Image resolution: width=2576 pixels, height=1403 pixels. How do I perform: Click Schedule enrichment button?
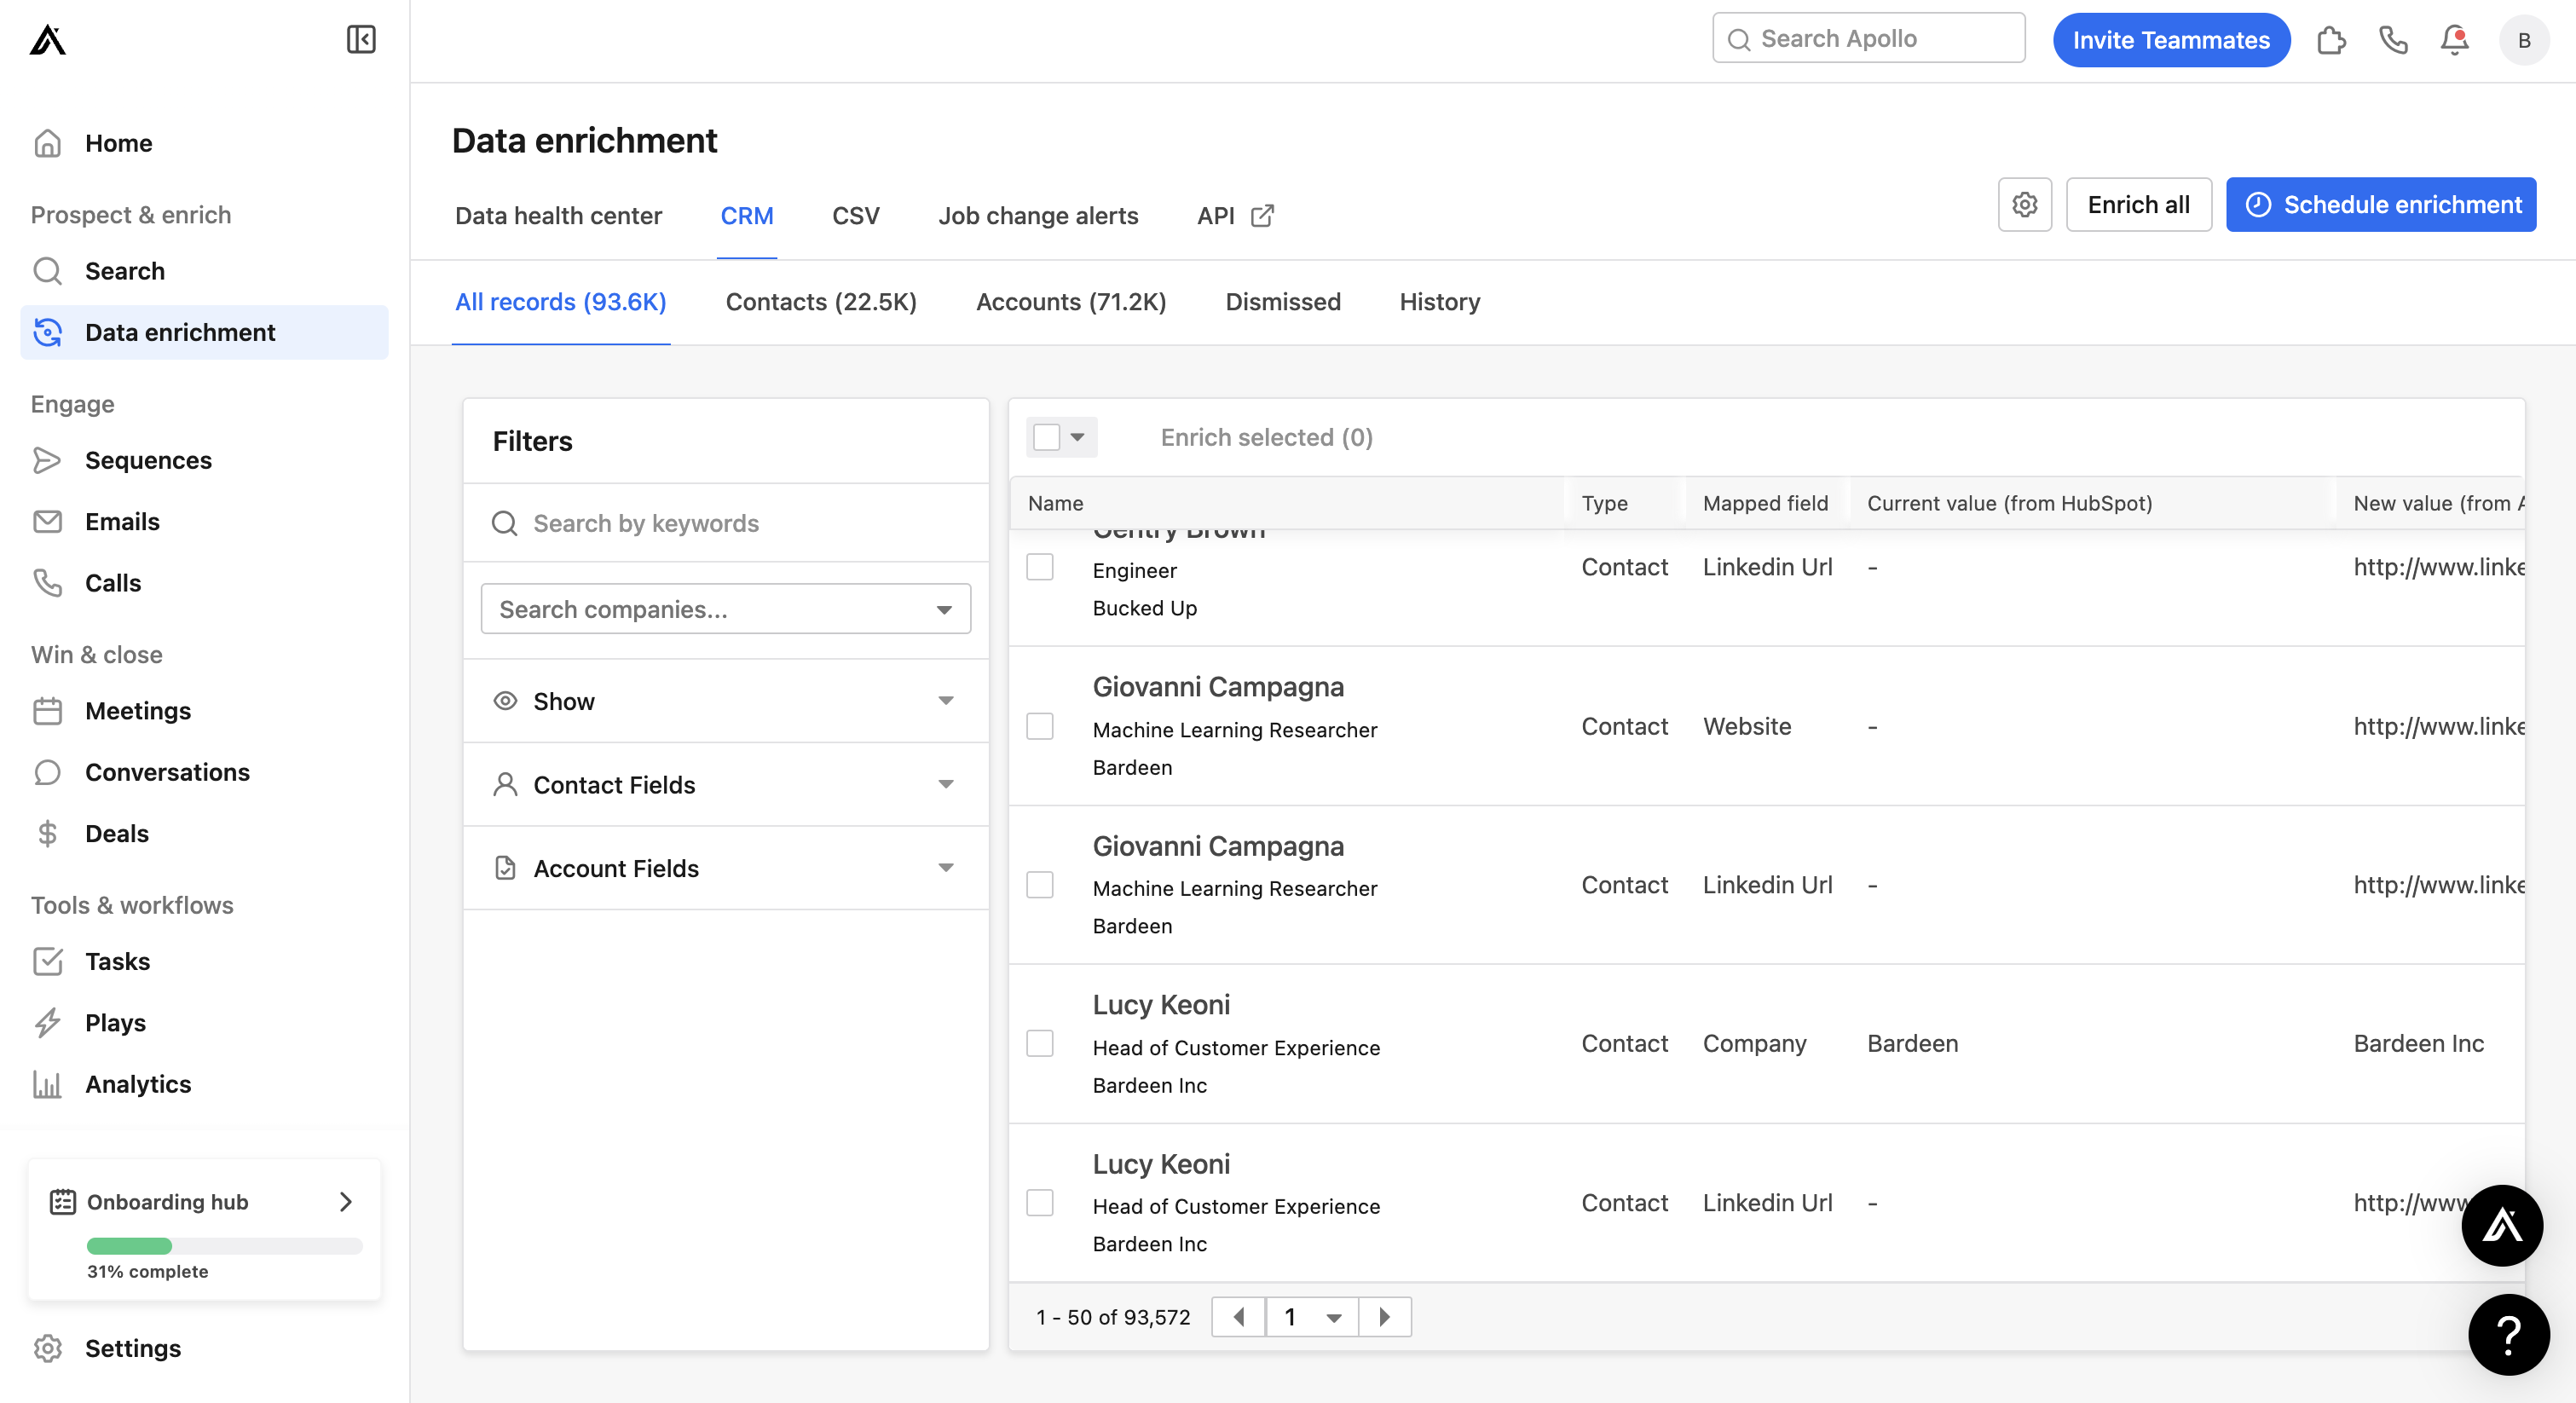(x=2380, y=205)
